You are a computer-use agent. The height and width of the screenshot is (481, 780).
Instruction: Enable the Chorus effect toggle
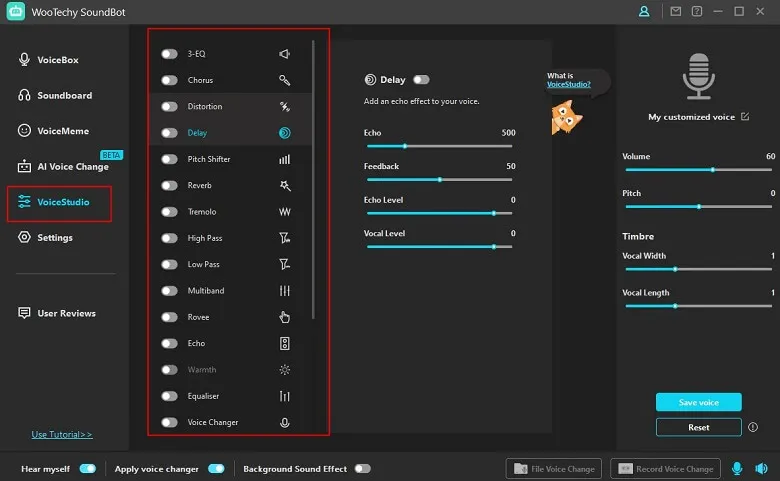coord(169,80)
